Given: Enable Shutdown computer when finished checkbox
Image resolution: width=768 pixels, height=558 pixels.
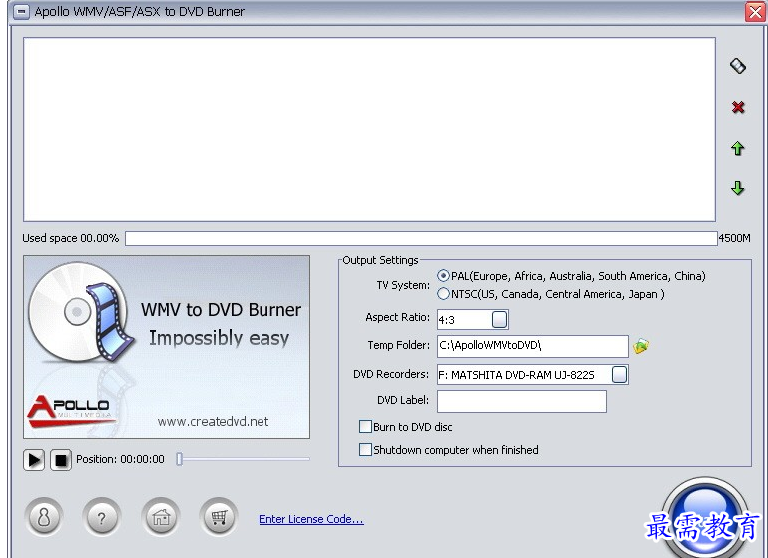Looking at the screenshot, I should tap(365, 450).
